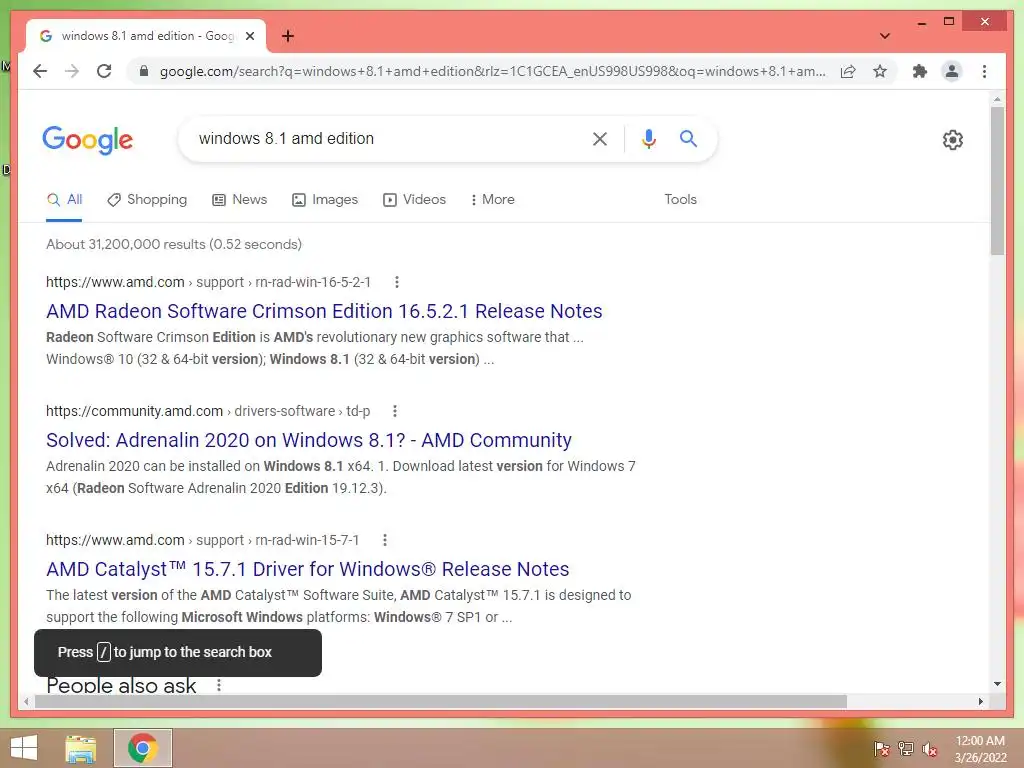Open Google quick settings gear
This screenshot has height=768, width=1024.
coord(953,139)
